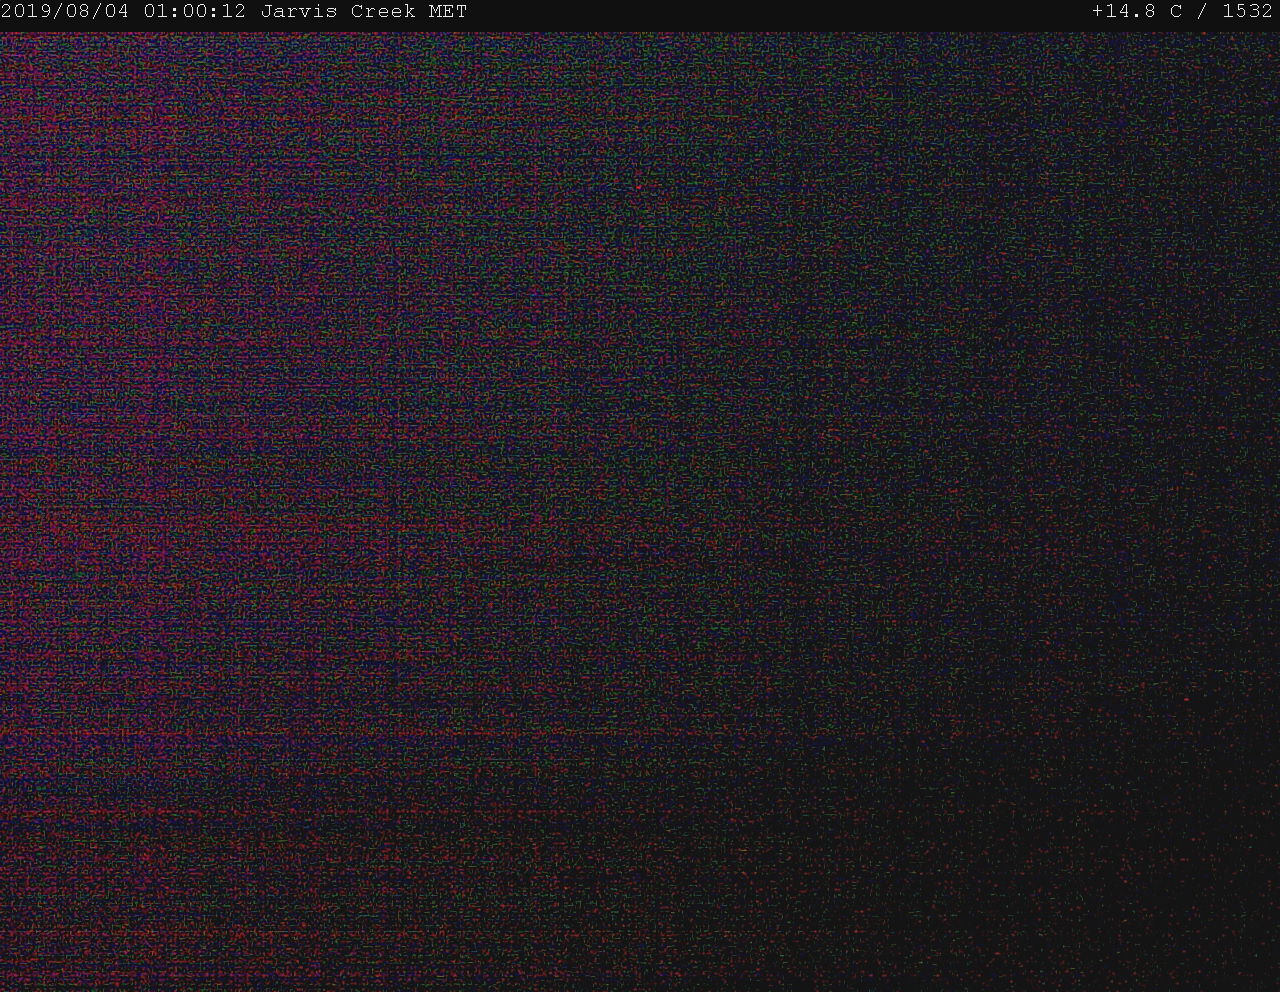1280x992 pixels.
Task: Click the center of the dark camera image
Action: [640, 510]
